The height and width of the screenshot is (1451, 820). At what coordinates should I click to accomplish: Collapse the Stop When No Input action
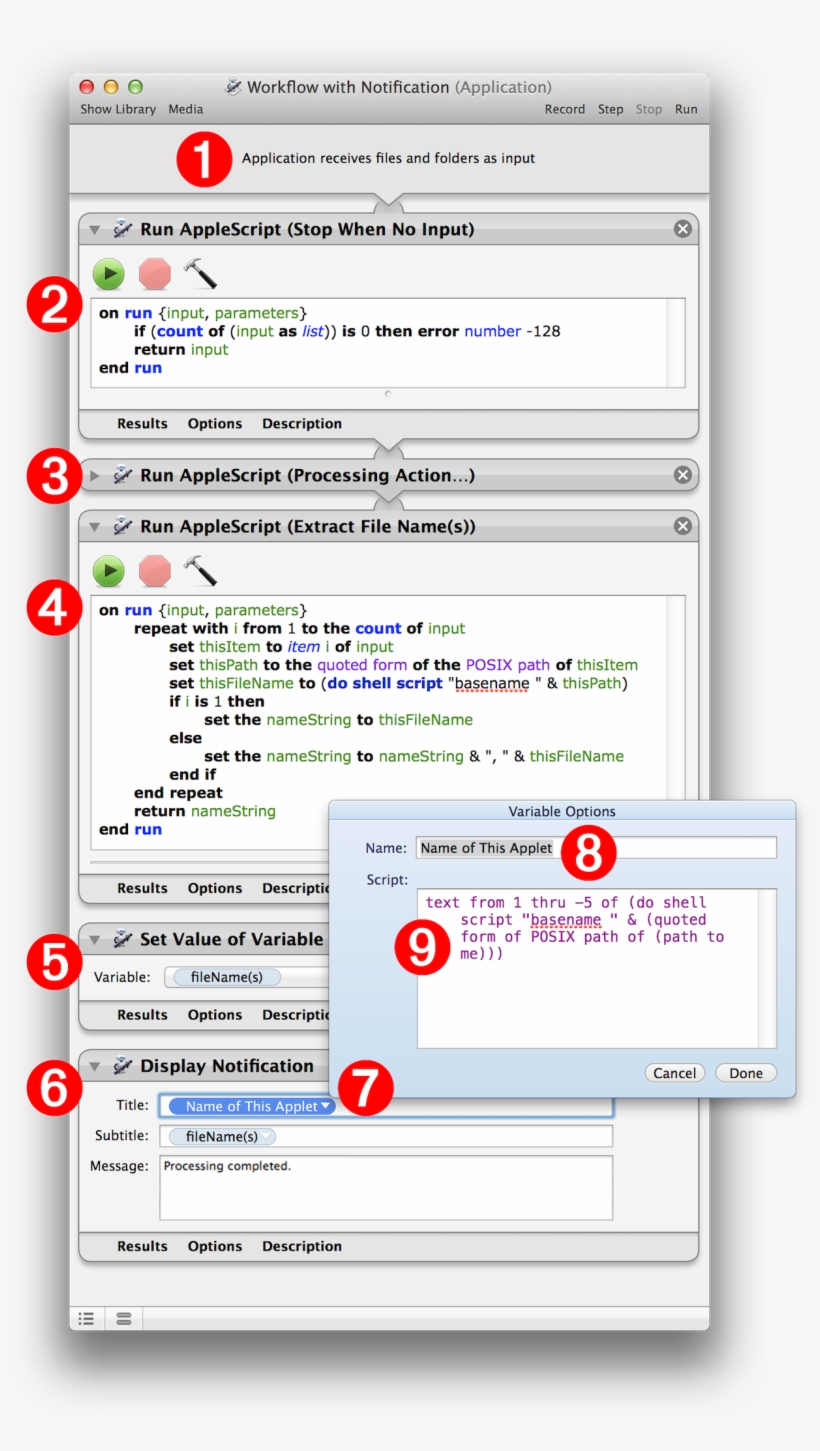[95, 230]
